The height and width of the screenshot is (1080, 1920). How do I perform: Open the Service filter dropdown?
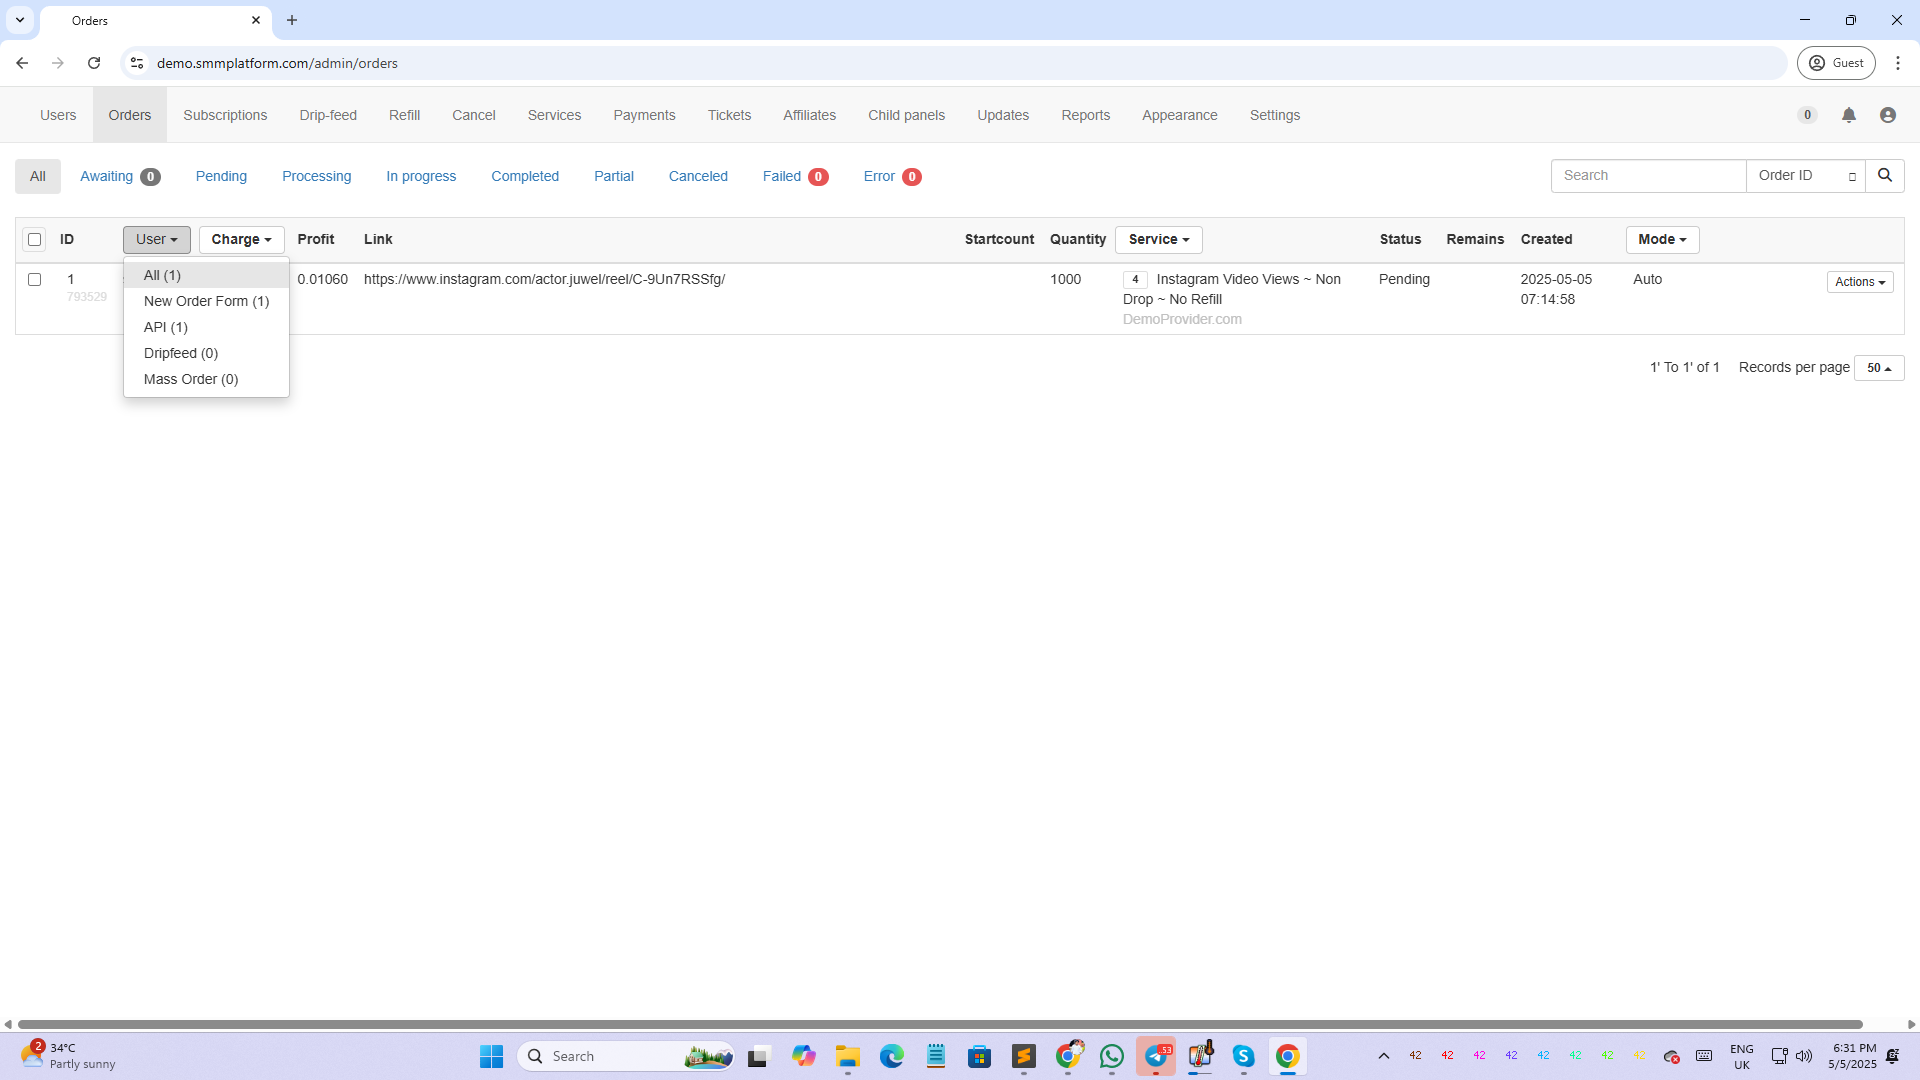tap(1158, 240)
